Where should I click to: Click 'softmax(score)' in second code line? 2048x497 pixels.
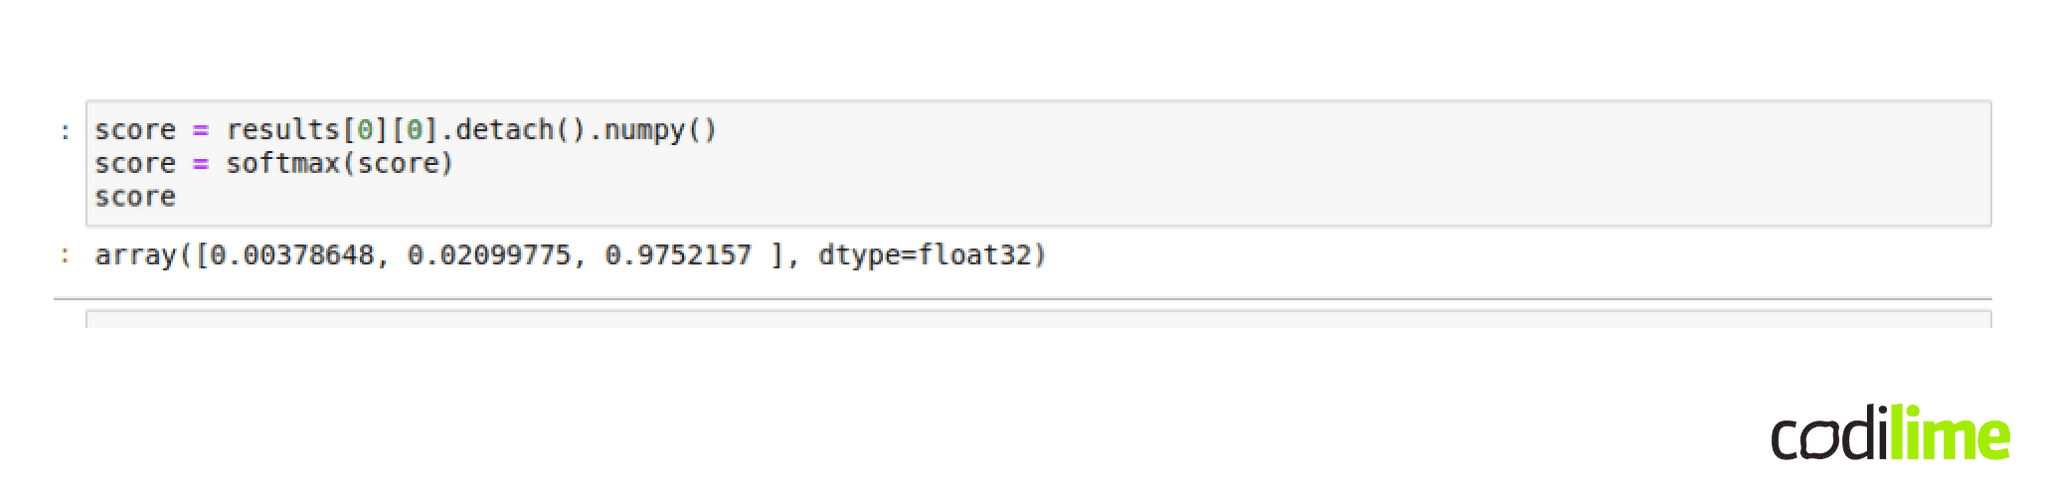click(x=339, y=164)
